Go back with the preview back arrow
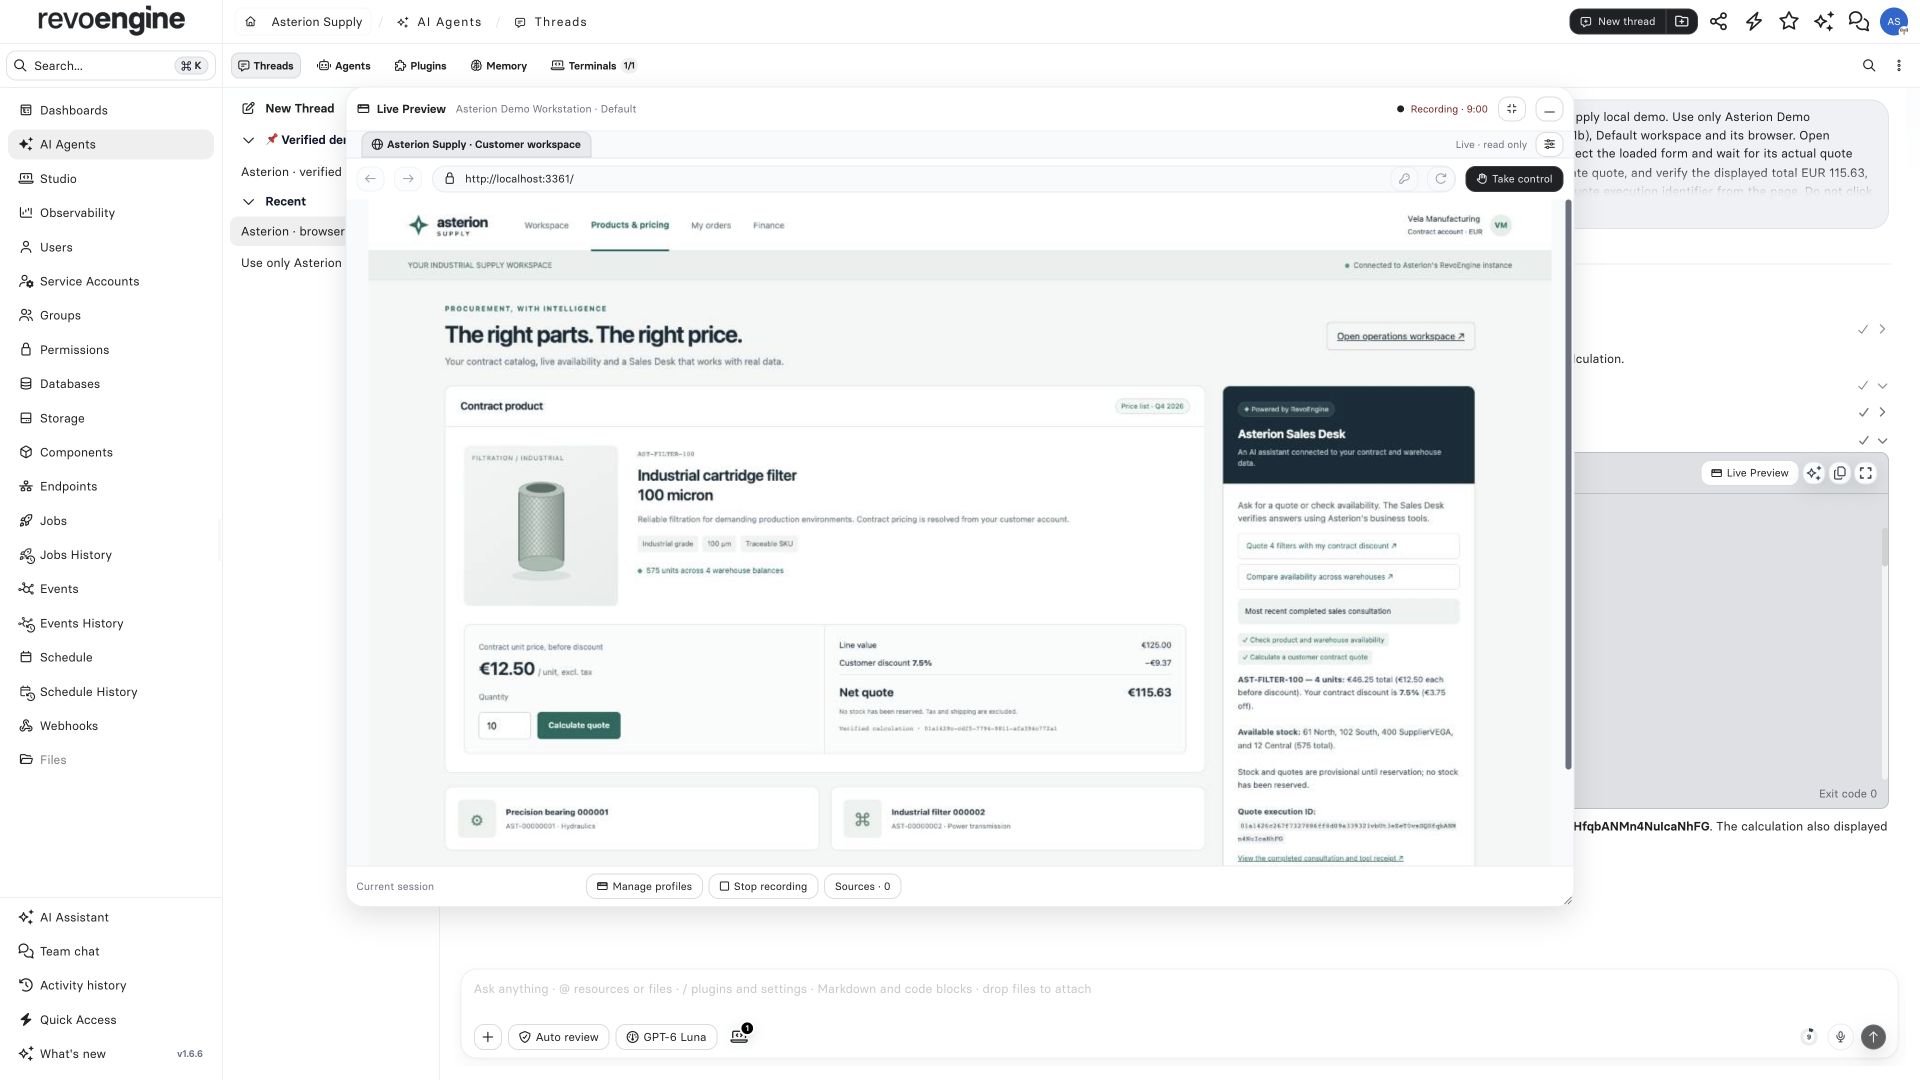 [370, 179]
